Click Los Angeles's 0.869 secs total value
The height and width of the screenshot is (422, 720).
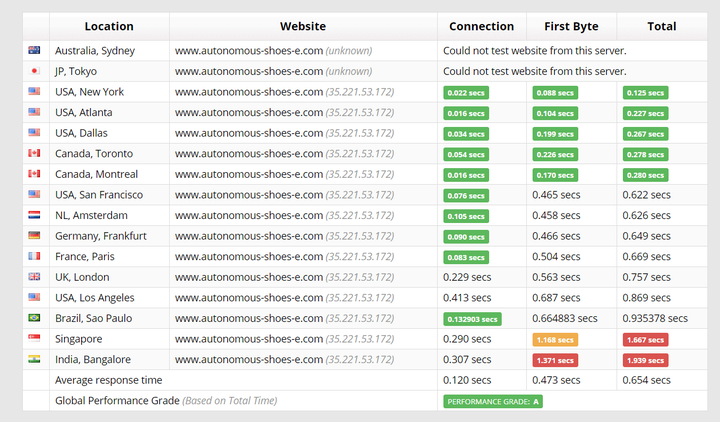647,298
